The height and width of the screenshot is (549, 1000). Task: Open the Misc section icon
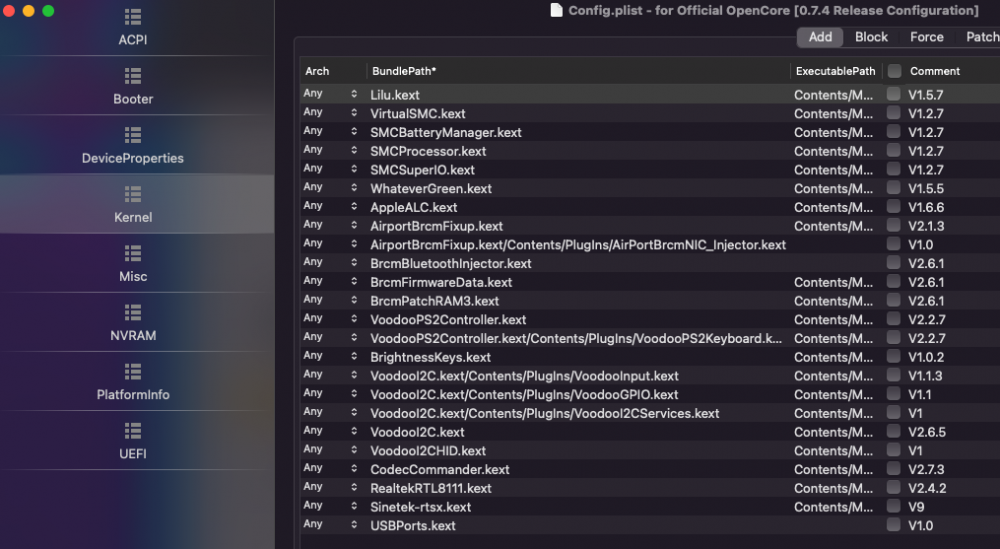click(x=133, y=254)
